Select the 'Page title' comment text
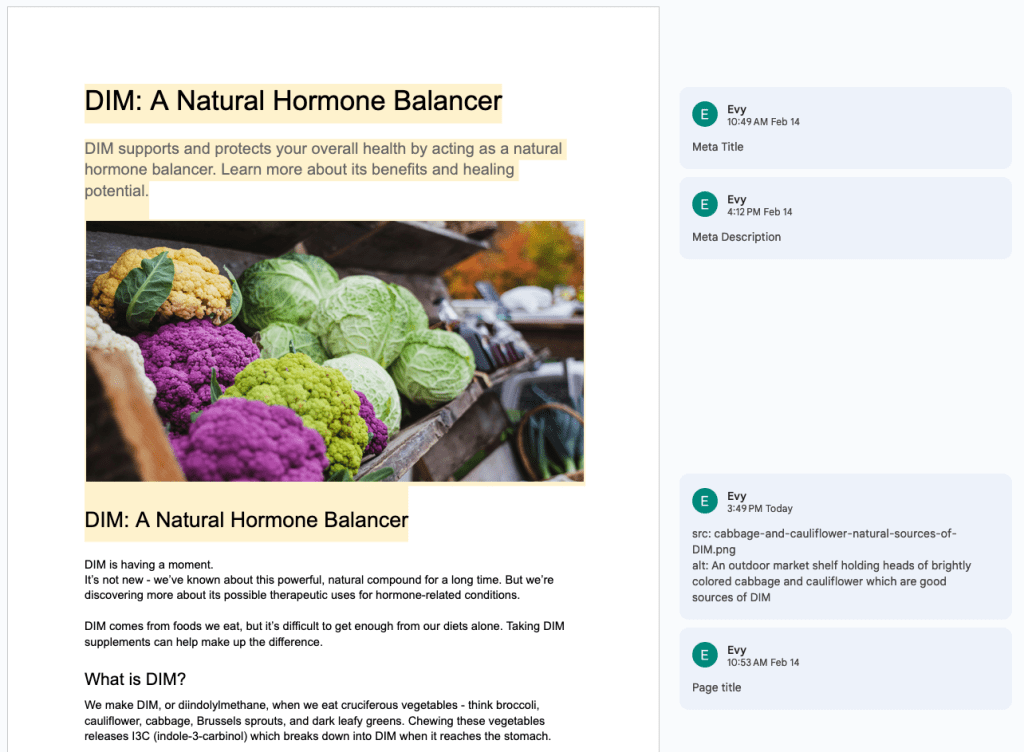Screen dimensions: 1024x752 tap(716, 688)
